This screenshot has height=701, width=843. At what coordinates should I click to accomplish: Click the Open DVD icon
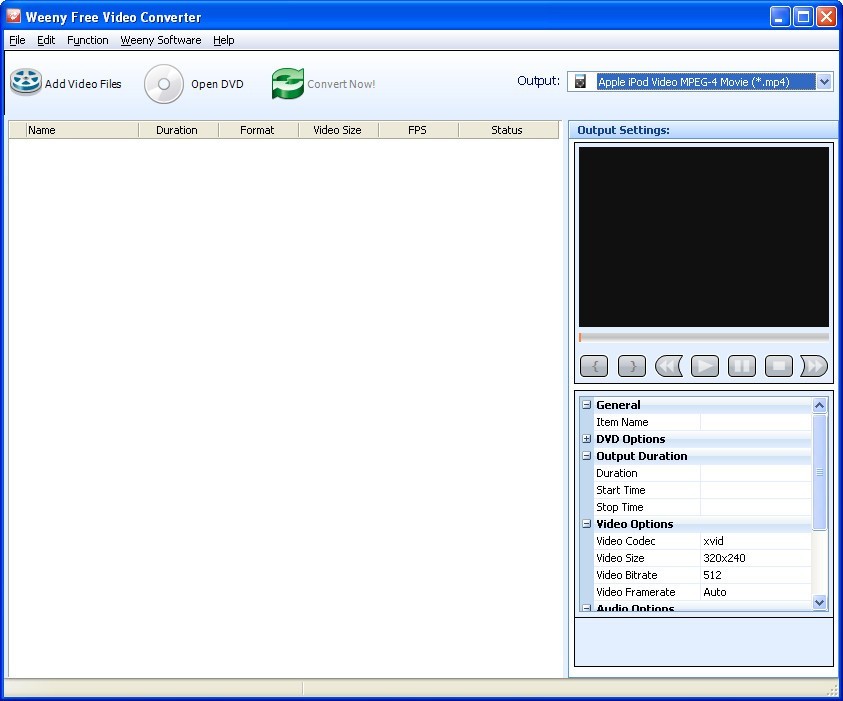[163, 83]
